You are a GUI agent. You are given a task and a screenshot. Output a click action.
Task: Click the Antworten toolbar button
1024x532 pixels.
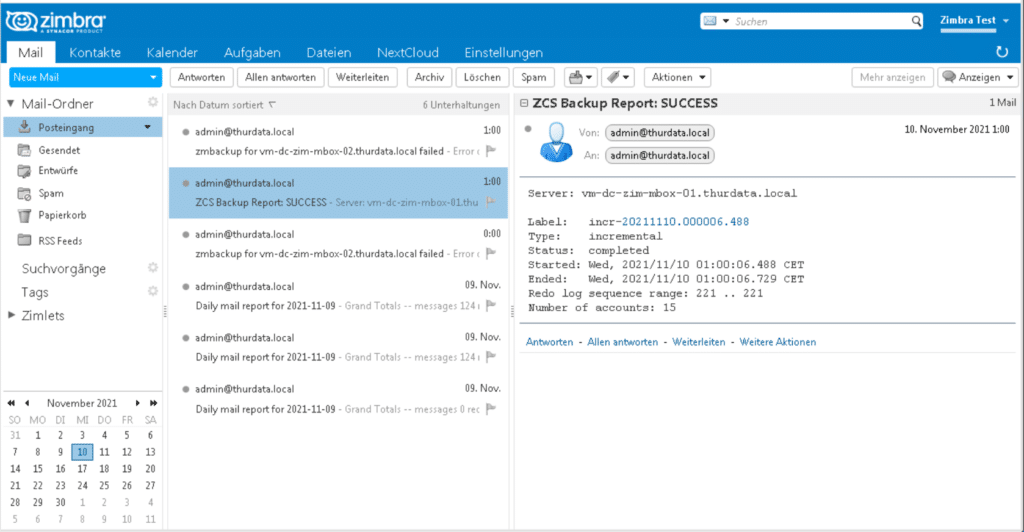click(201, 77)
